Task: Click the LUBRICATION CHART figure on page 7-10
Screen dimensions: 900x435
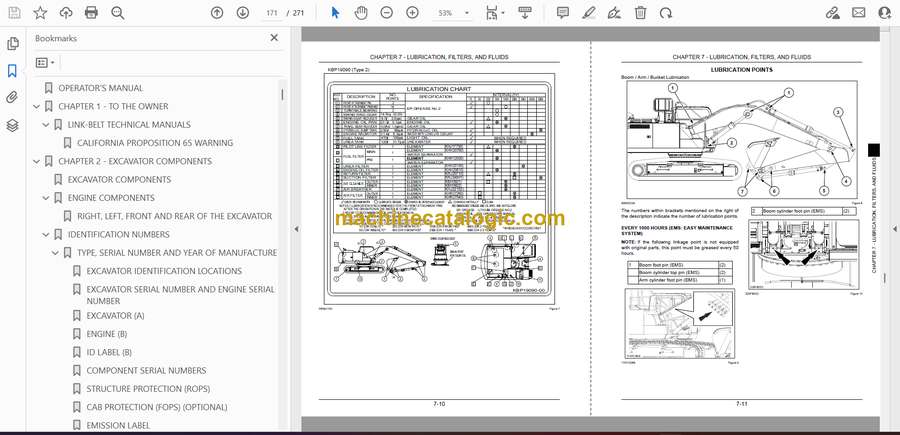Action: point(439,189)
